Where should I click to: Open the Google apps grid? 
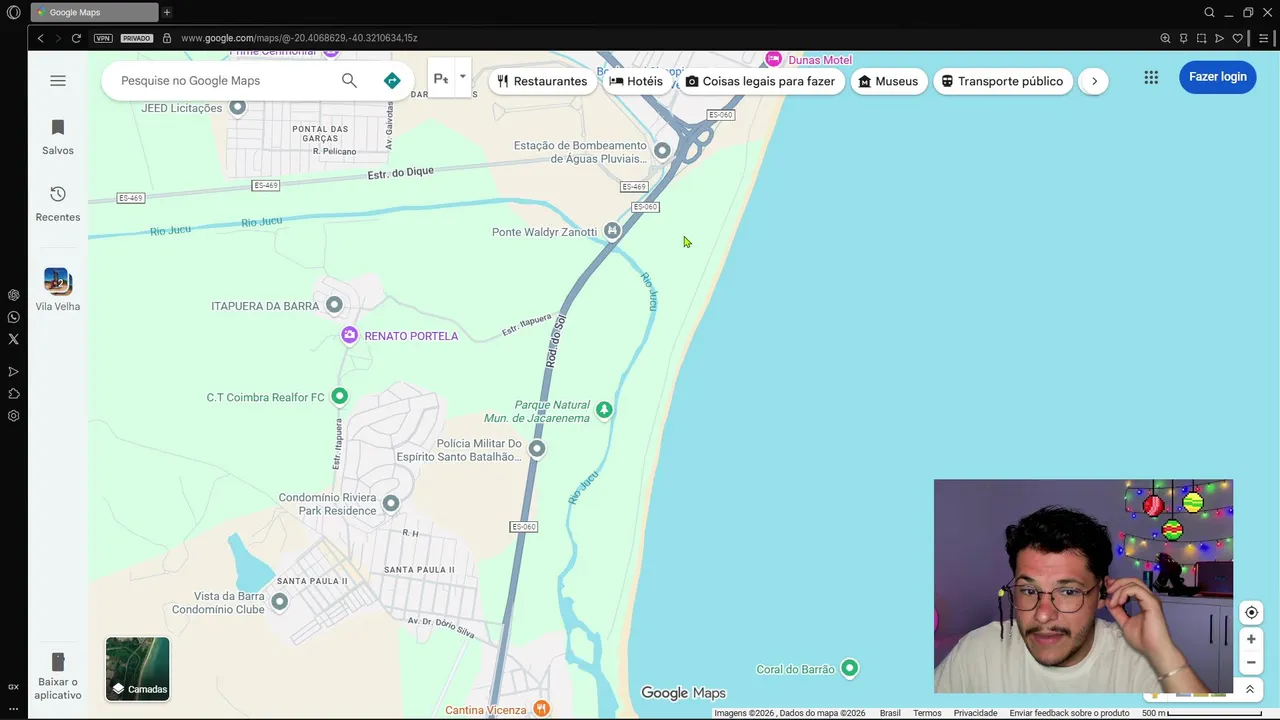click(1151, 77)
